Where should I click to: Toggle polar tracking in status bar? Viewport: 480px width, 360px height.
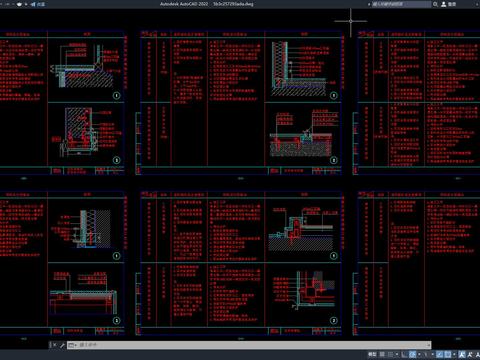[x=412, y=354]
